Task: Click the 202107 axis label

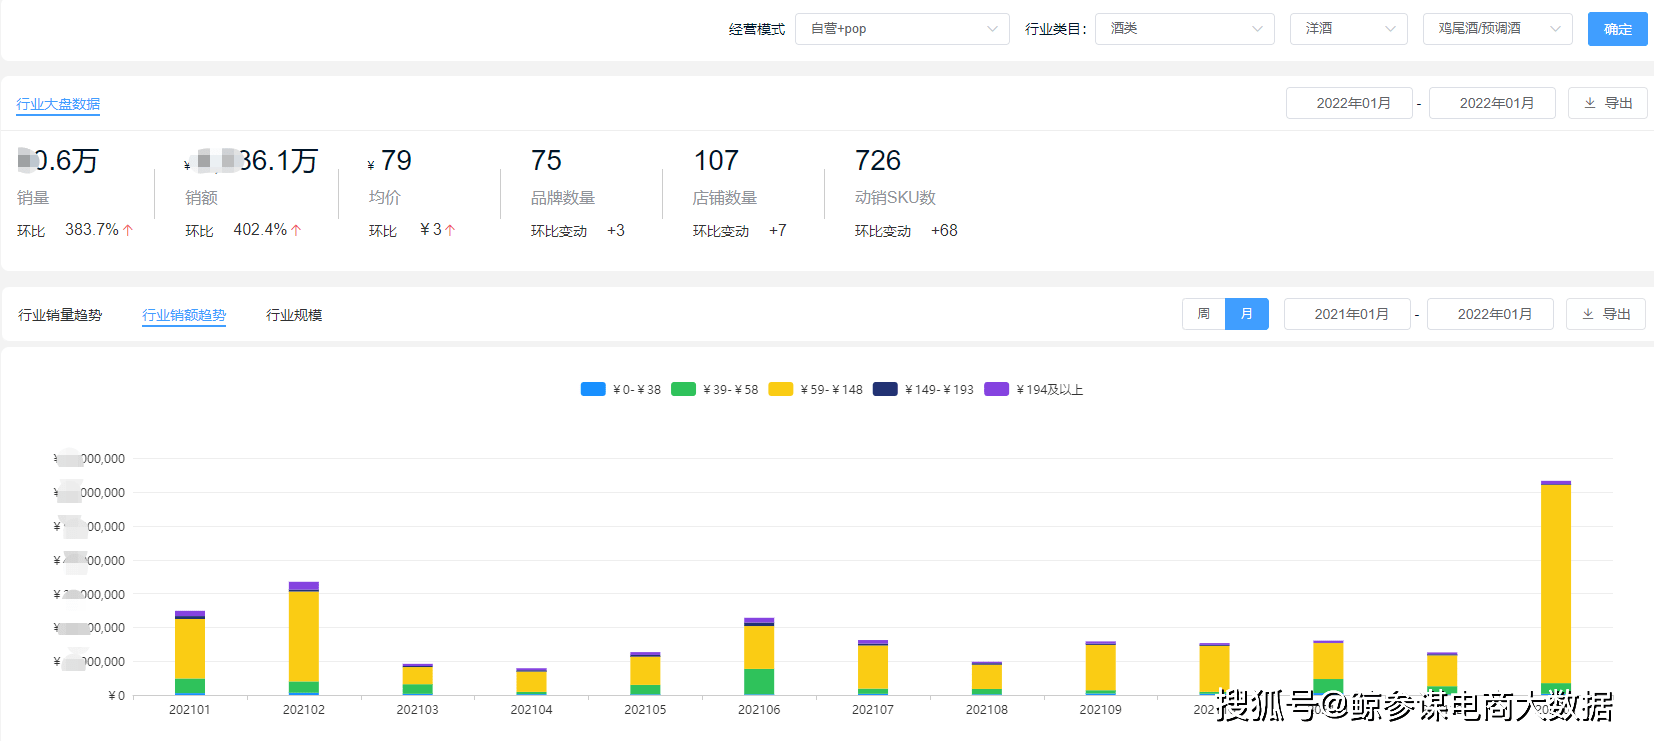Action: point(873,710)
